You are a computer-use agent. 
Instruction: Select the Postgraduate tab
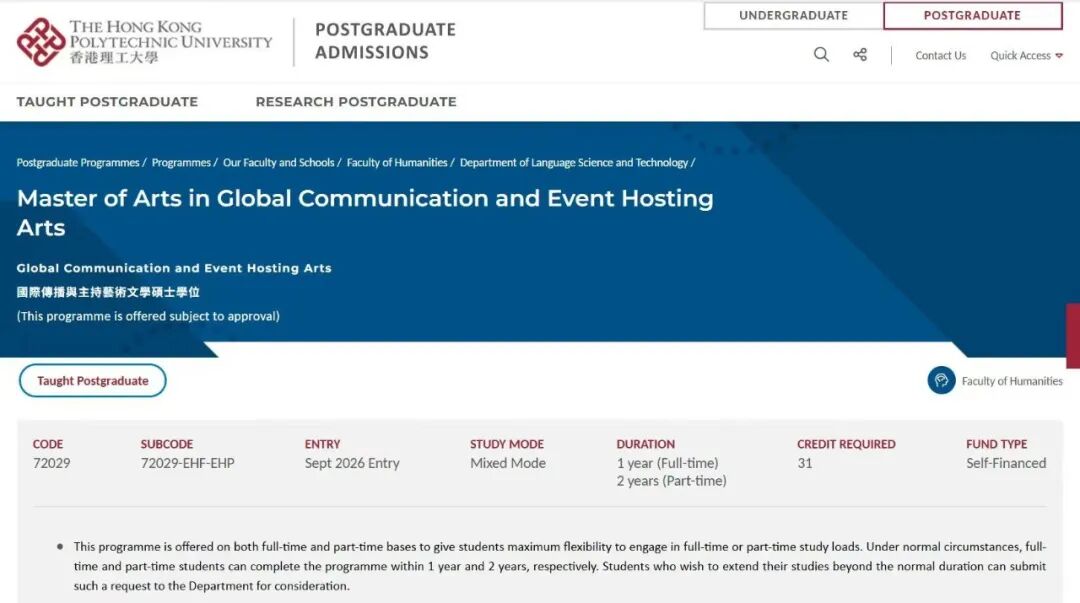click(x=972, y=16)
